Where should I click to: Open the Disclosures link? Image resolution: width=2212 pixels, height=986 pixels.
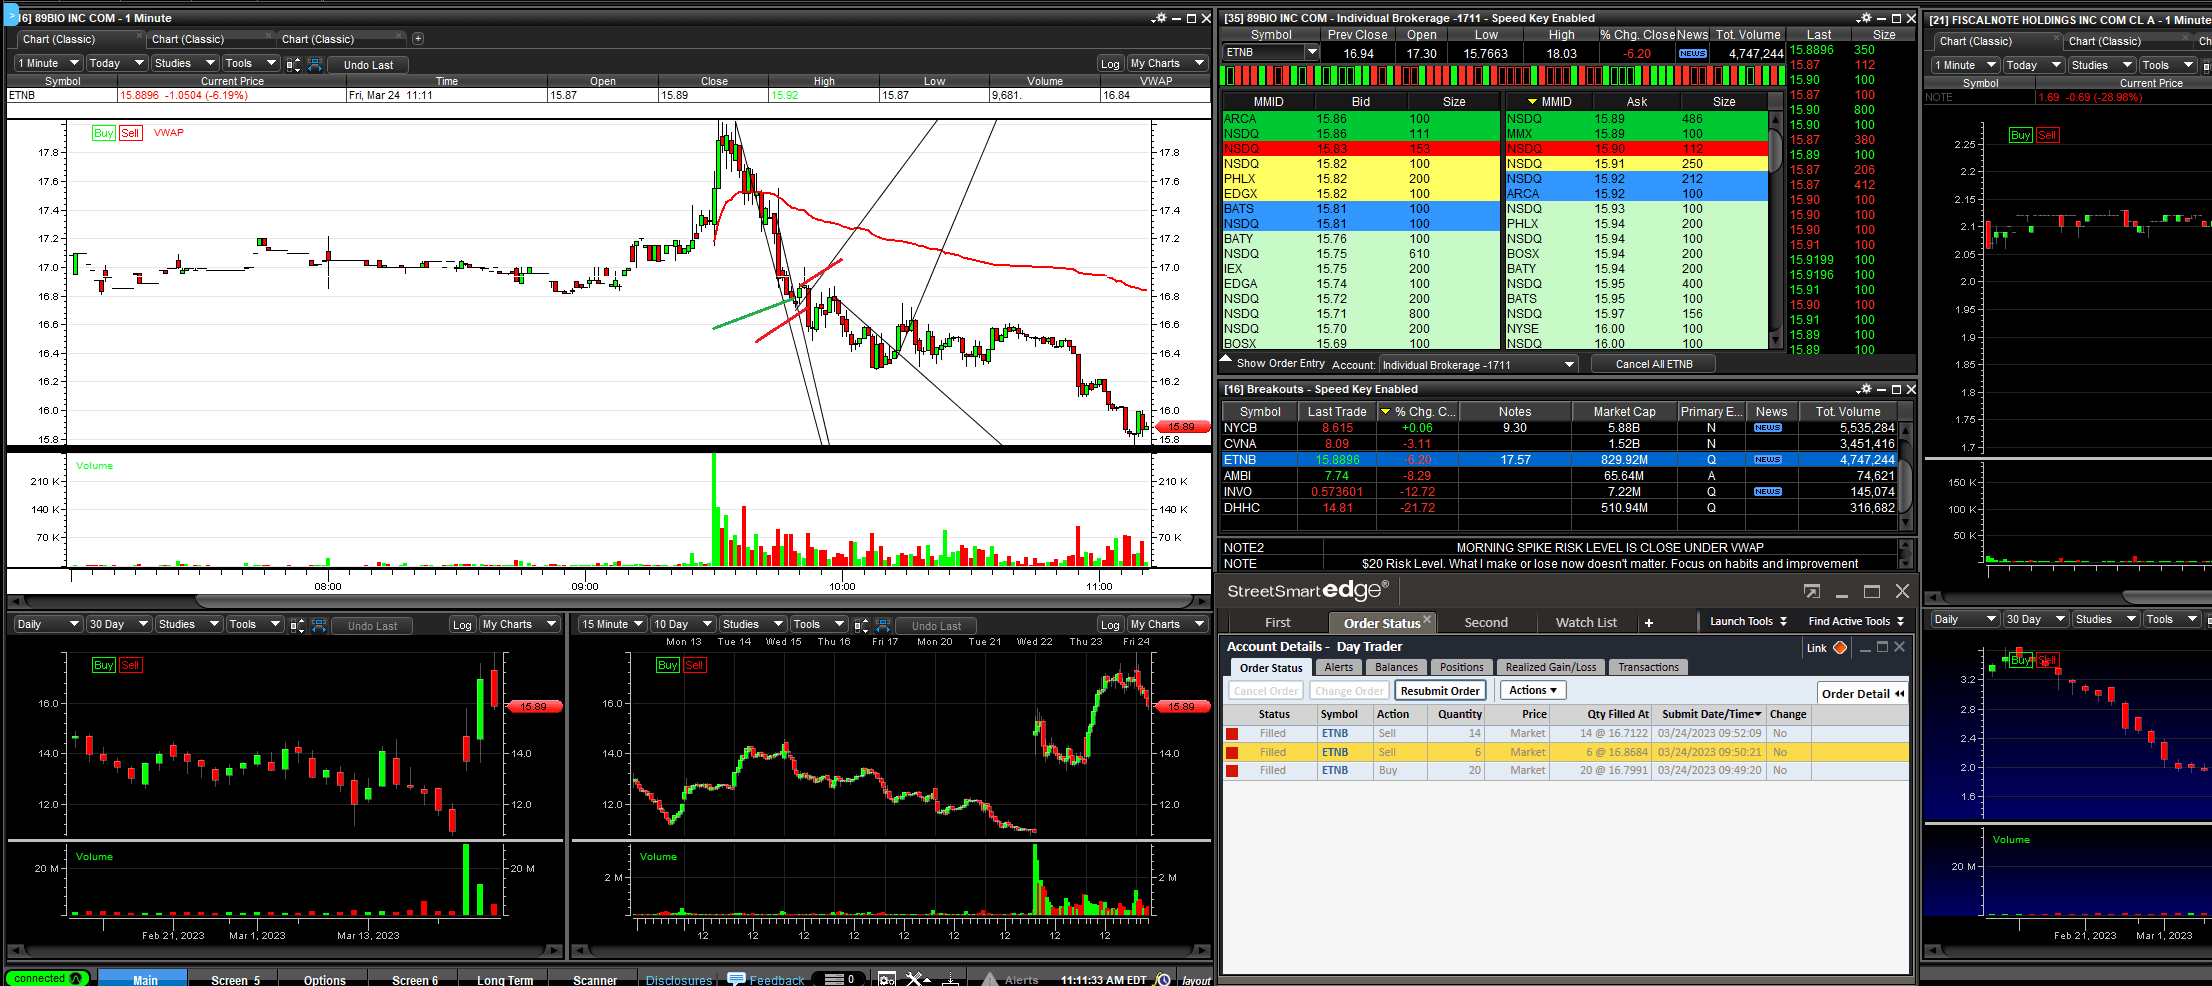(679, 980)
